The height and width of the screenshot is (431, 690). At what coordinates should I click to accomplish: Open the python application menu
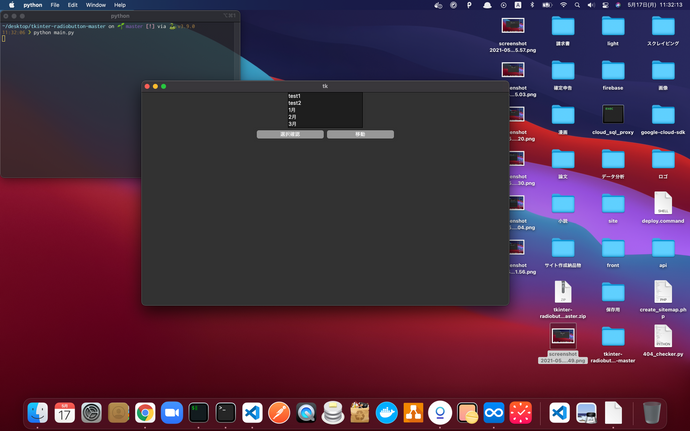click(x=33, y=5)
